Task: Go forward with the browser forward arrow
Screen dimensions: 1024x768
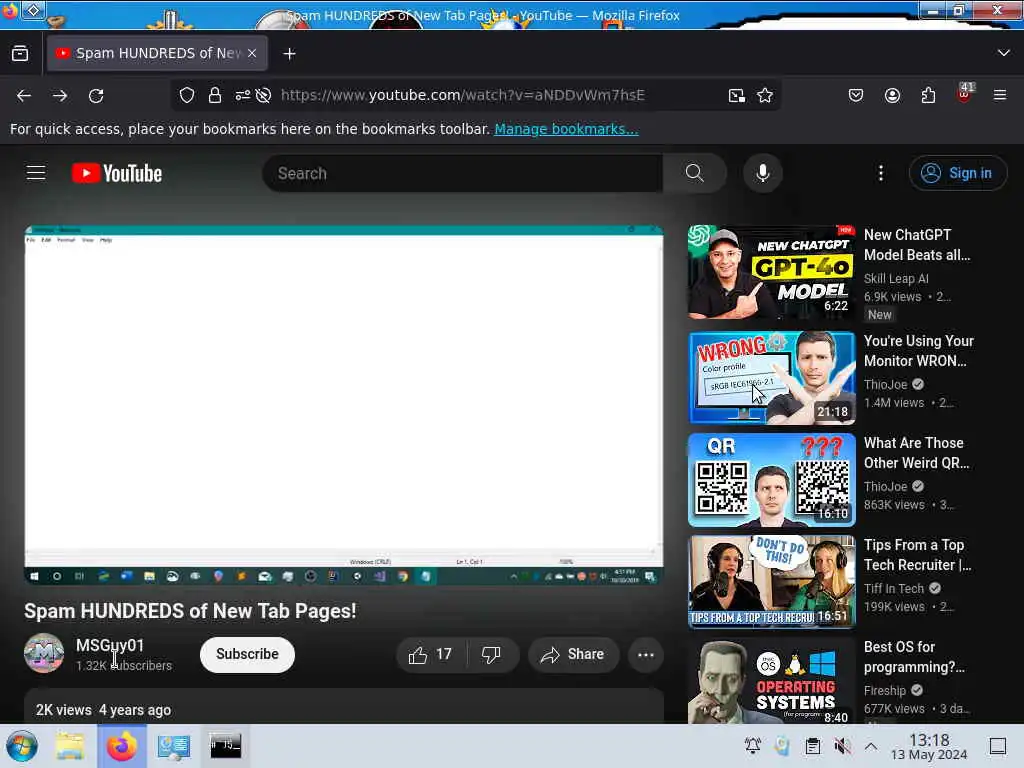Action: click(60, 96)
